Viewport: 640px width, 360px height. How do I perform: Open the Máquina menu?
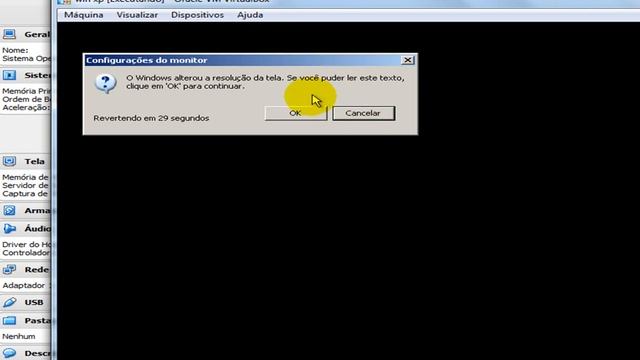pyautogui.click(x=84, y=15)
